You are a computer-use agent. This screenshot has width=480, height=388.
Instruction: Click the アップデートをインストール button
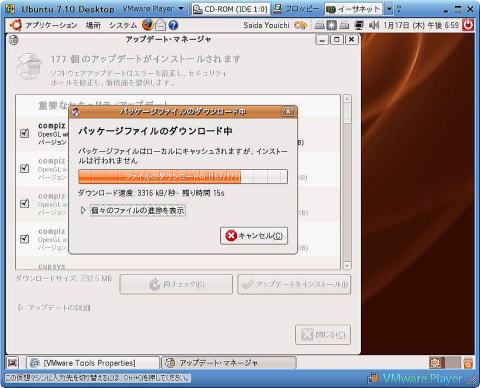tap(294, 284)
